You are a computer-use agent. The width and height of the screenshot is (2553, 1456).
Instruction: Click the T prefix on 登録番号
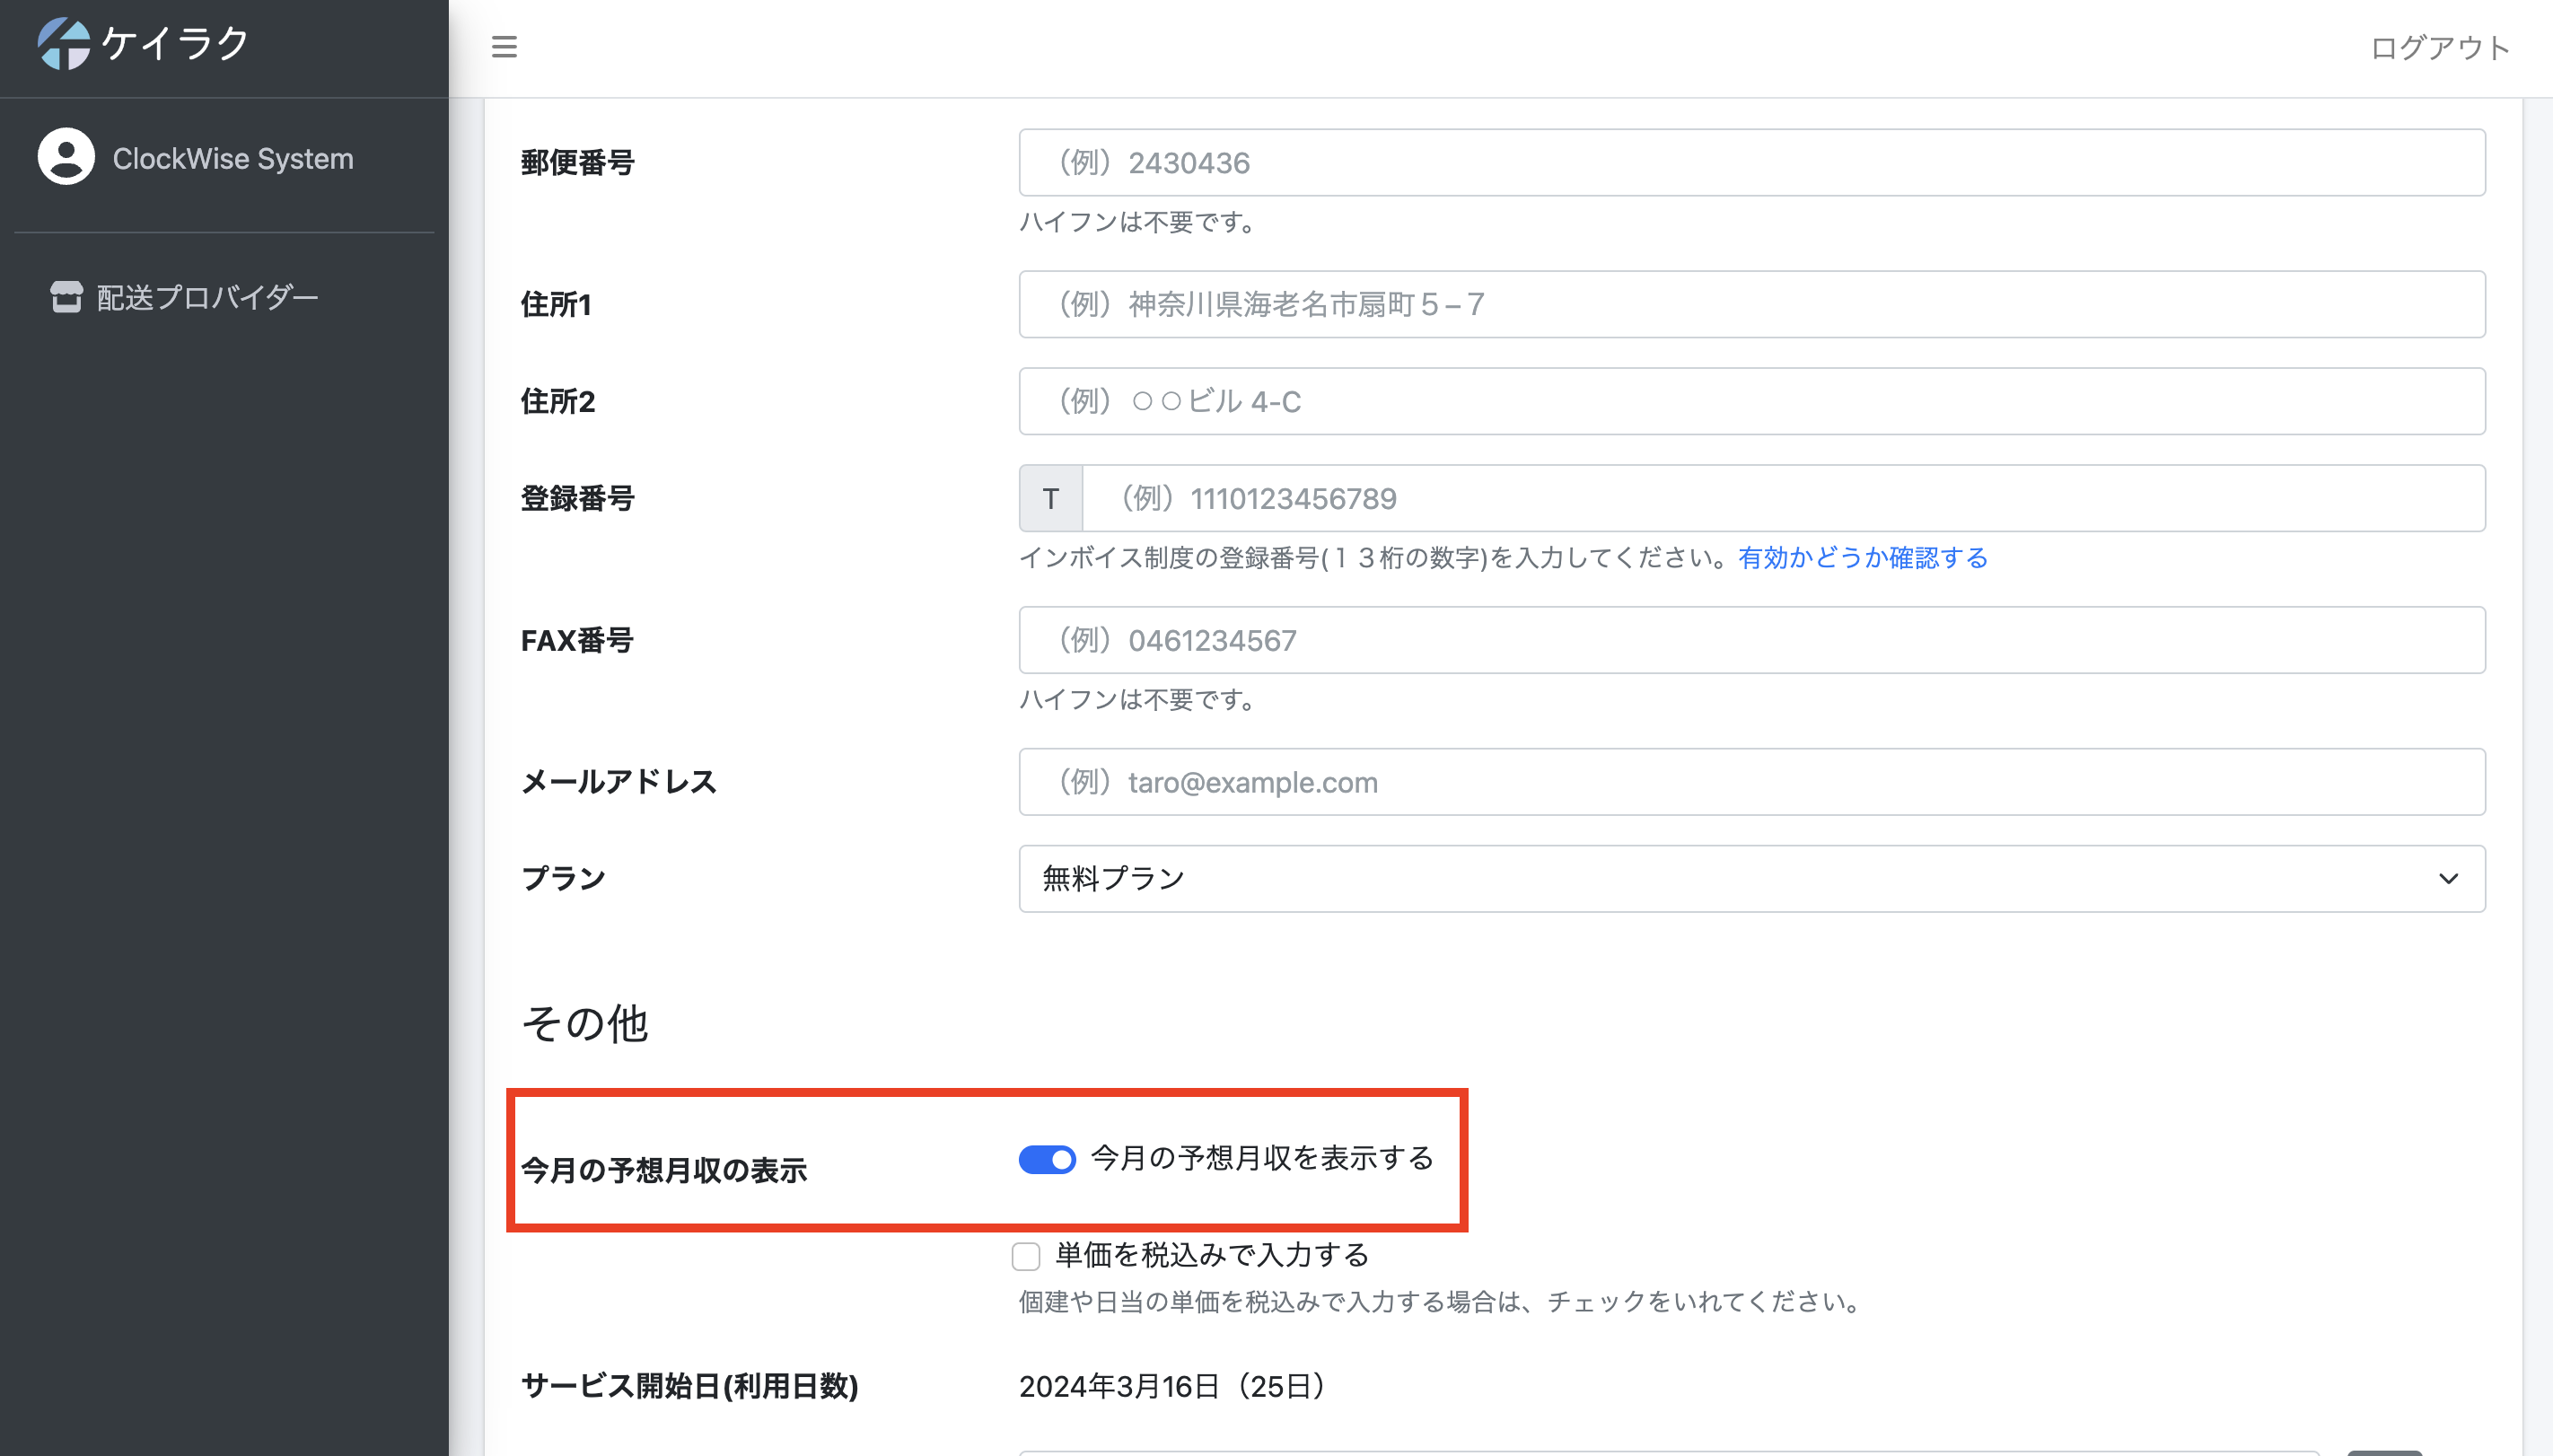[x=1050, y=498]
